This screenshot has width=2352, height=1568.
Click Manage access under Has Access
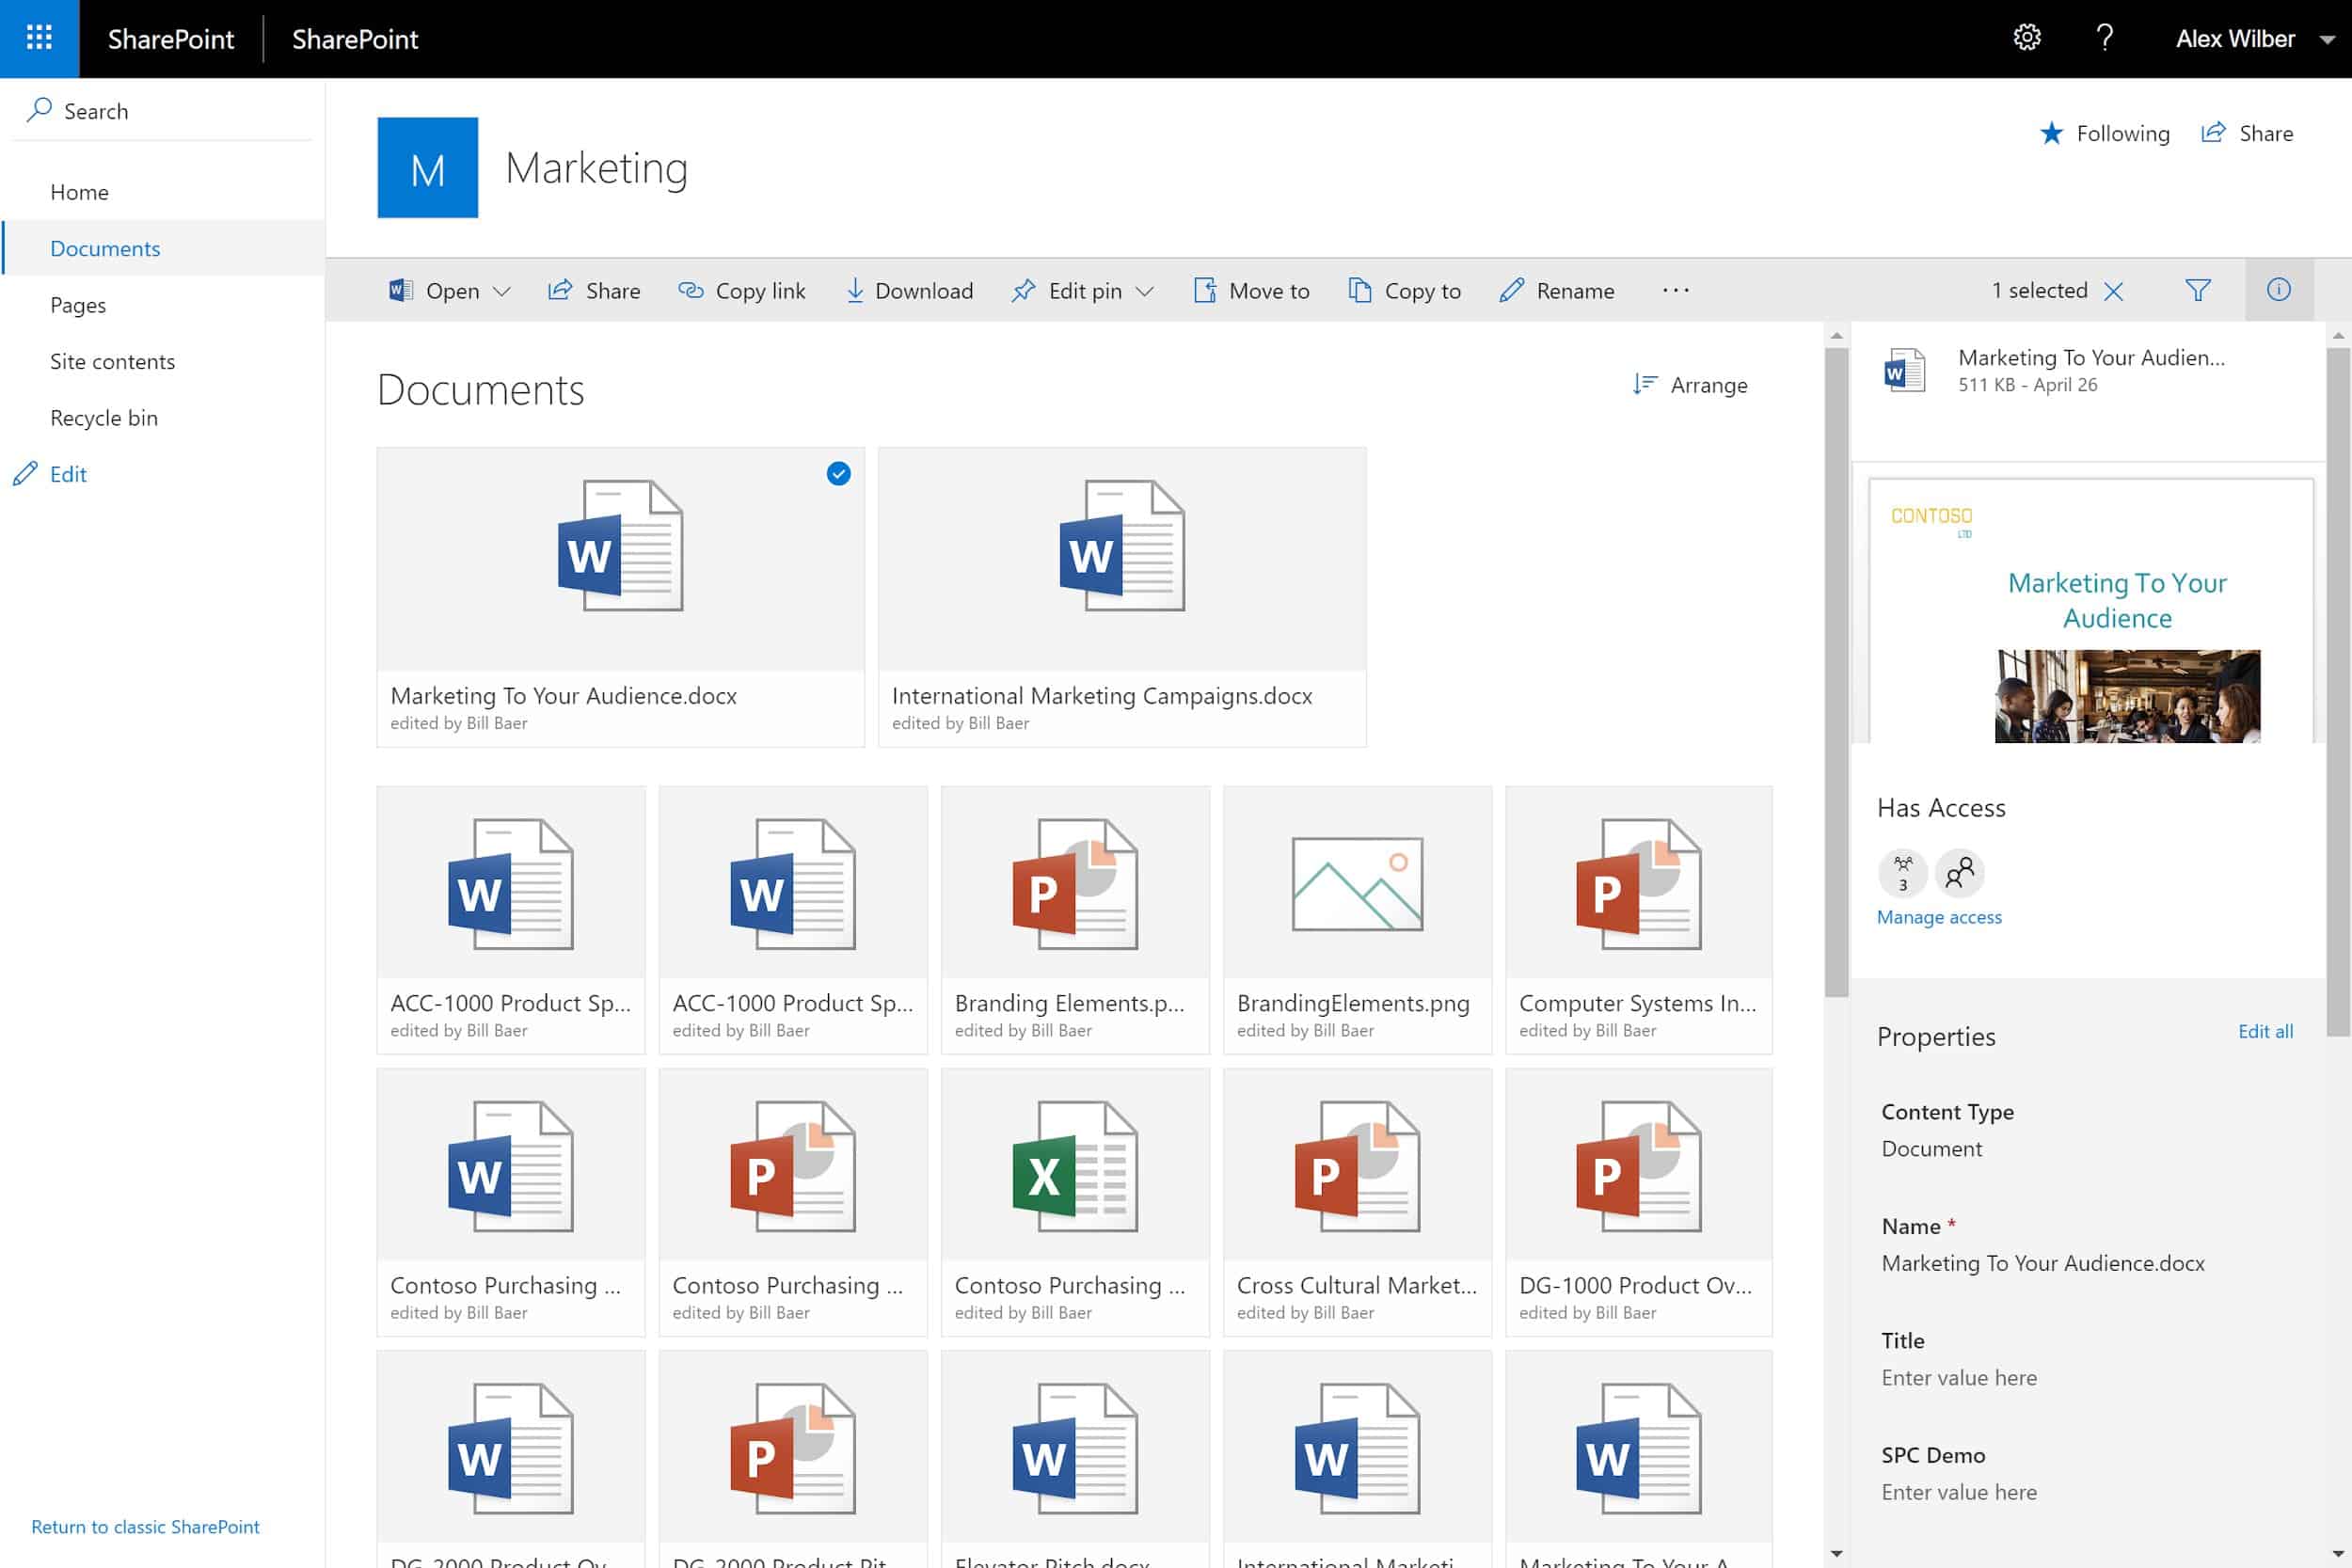(x=1938, y=917)
